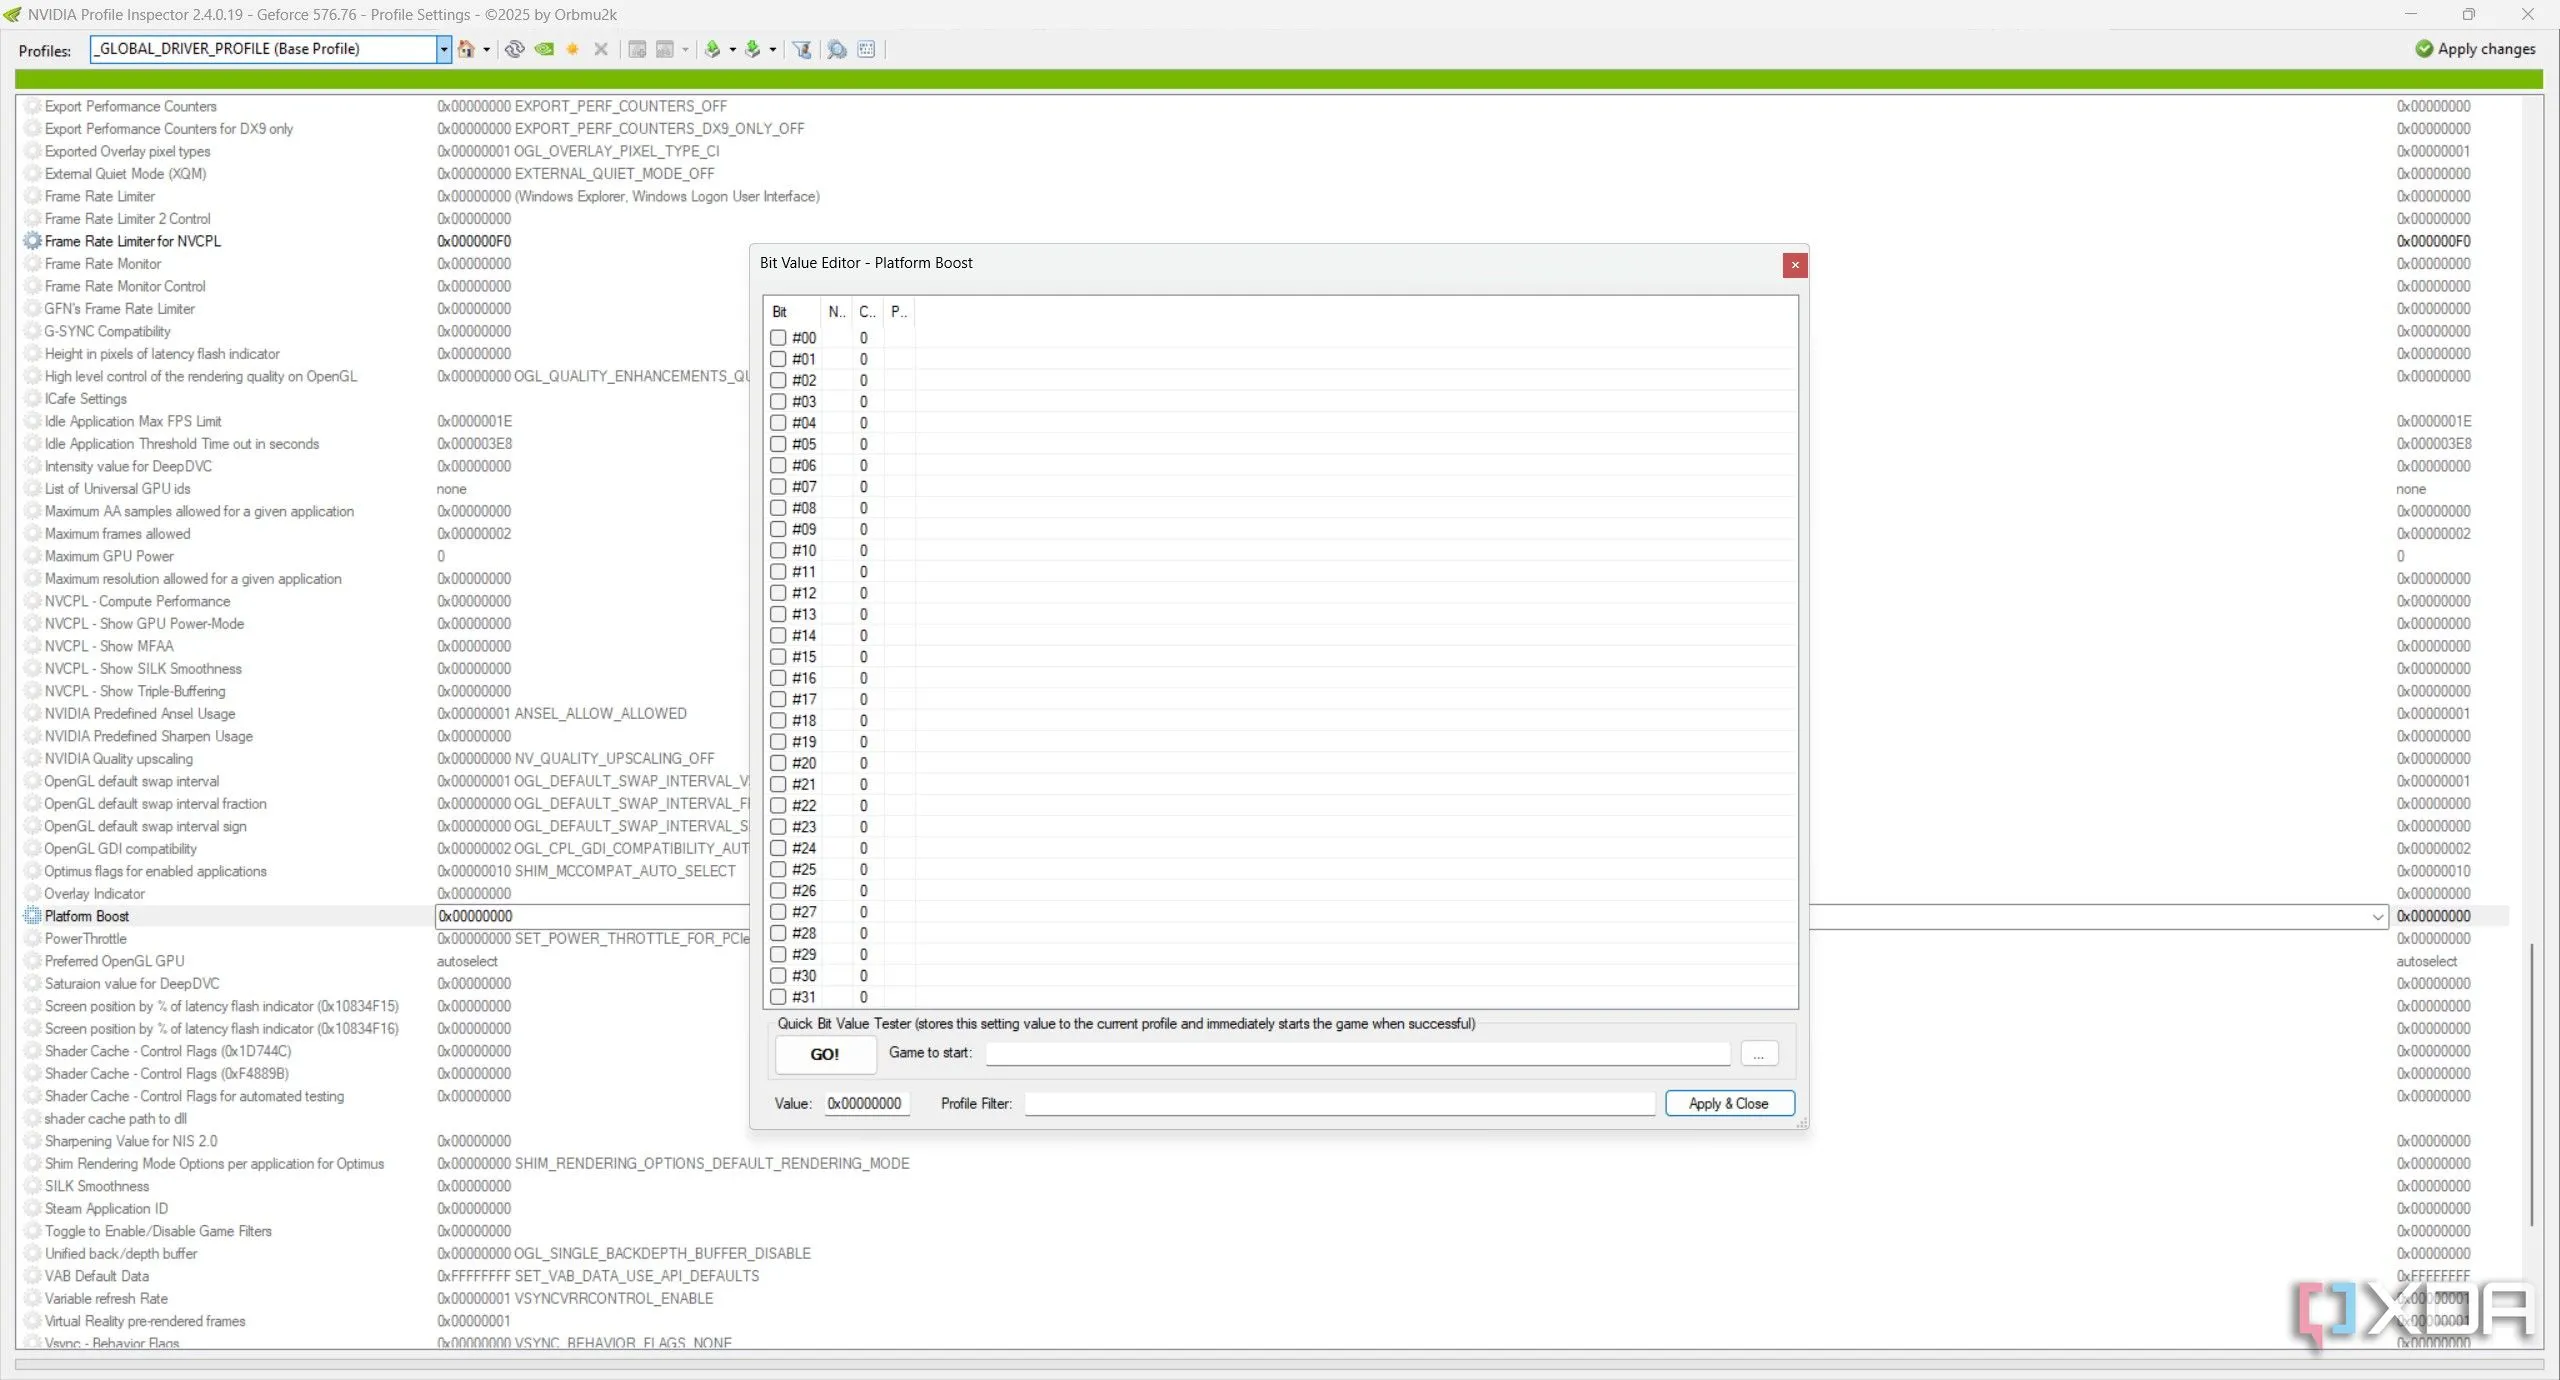Screen dimensions: 2560x1380
Task: Click gear icon beside VAB Default Data
Action: [32, 1276]
